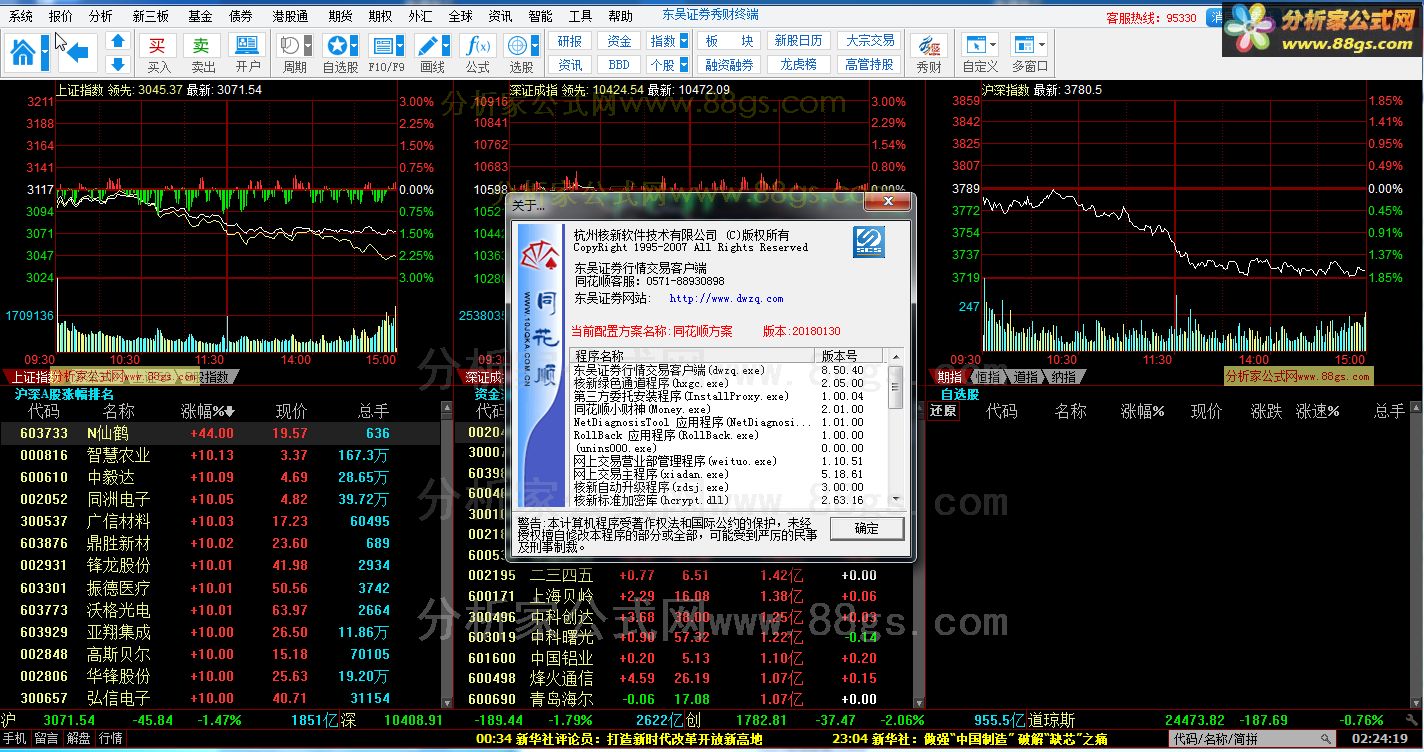This screenshot has width=1424, height=752.
Task: Click the 资讯 toolbar button
Action: 570,64
